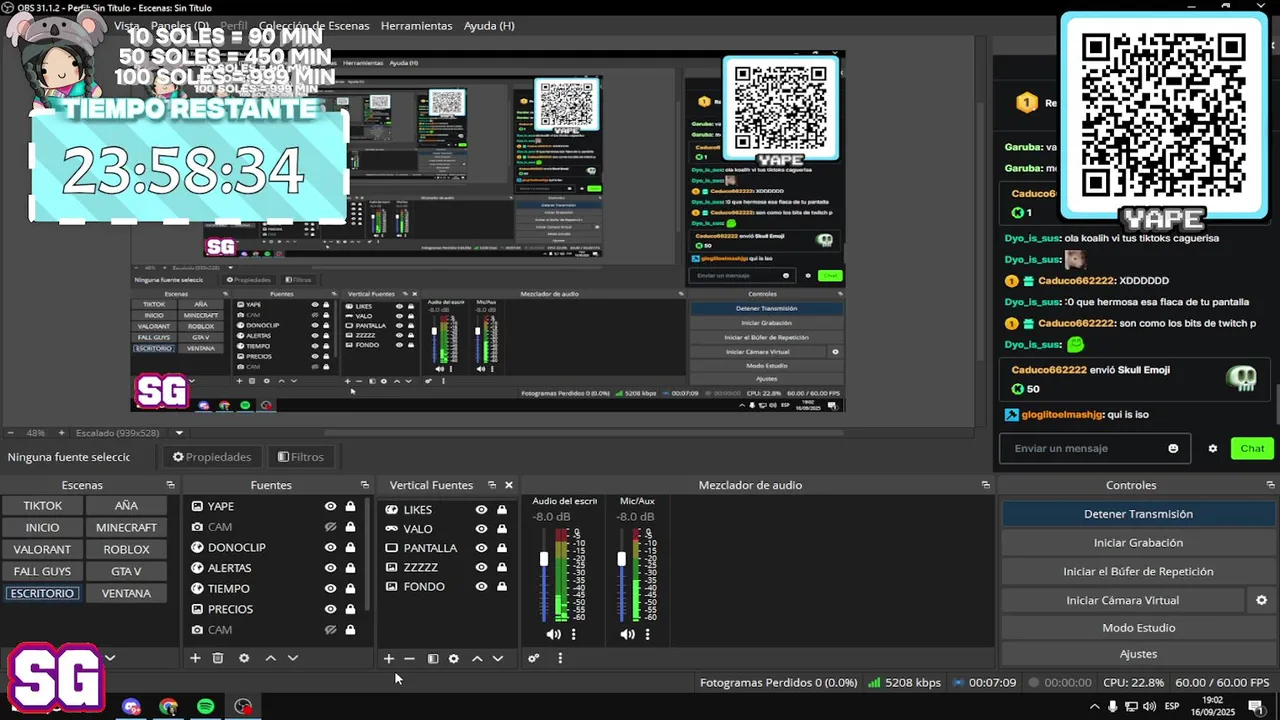The width and height of the screenshot is (1280, 720).
Task: Move source down in Fuentes toolbar
Action: [x=293, y=658]
